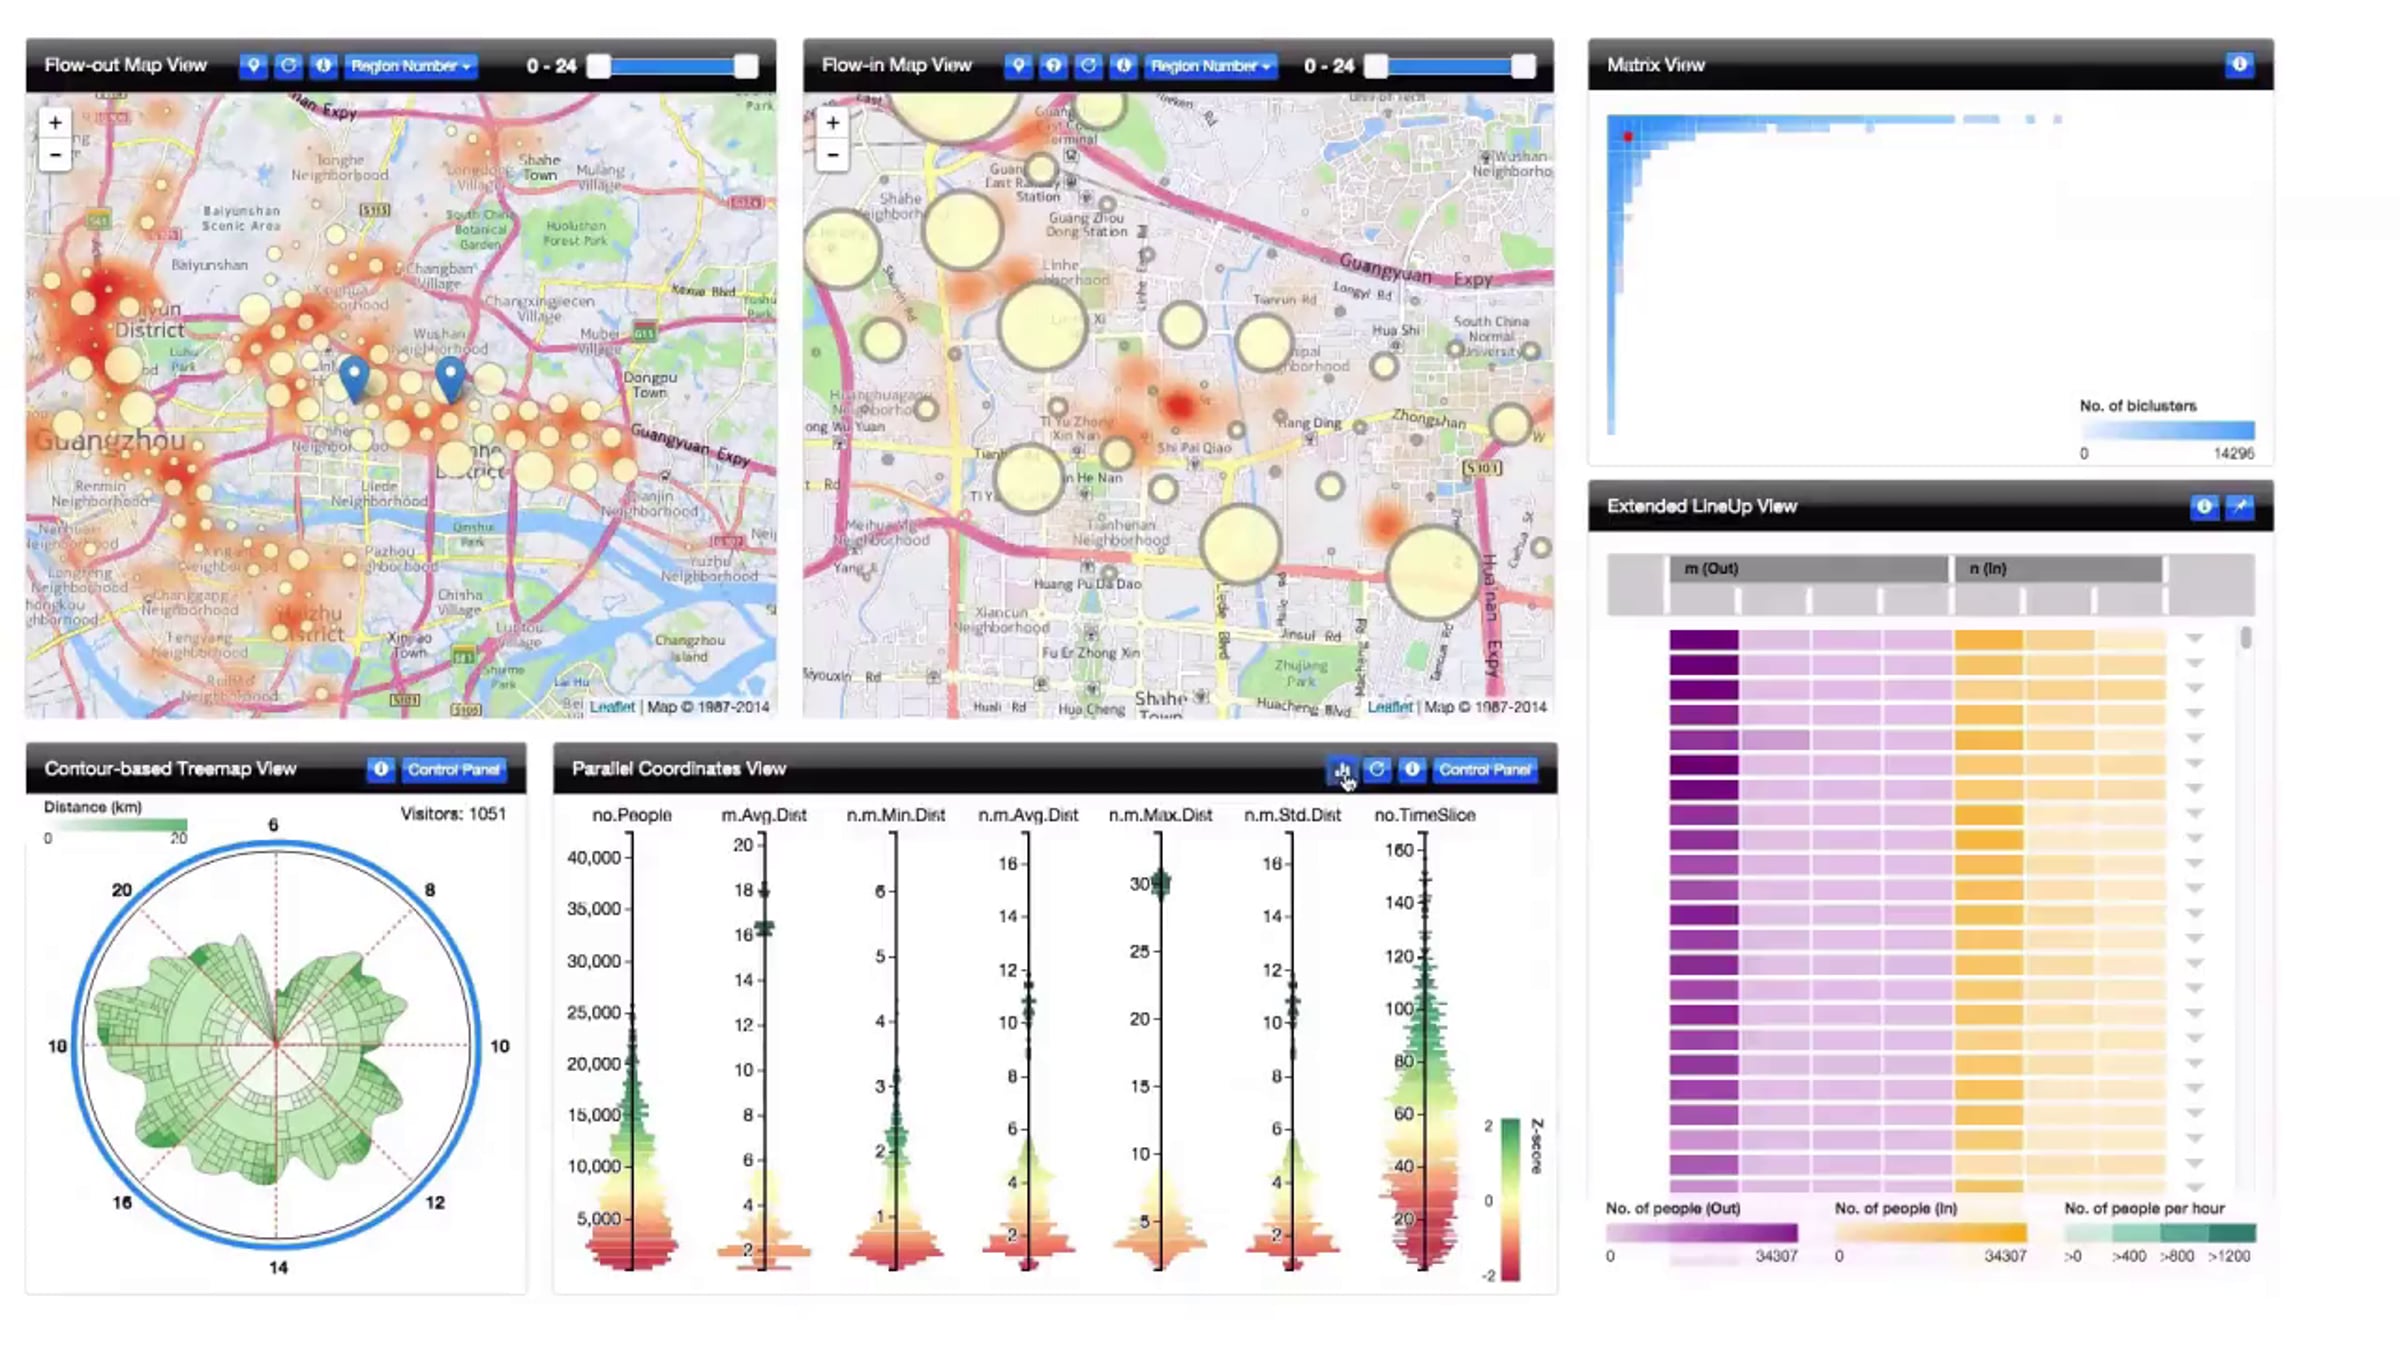Select the m (Out) column header
The width and height of the screenshot is (2400, 1350).
click(x=1808, y=569)
